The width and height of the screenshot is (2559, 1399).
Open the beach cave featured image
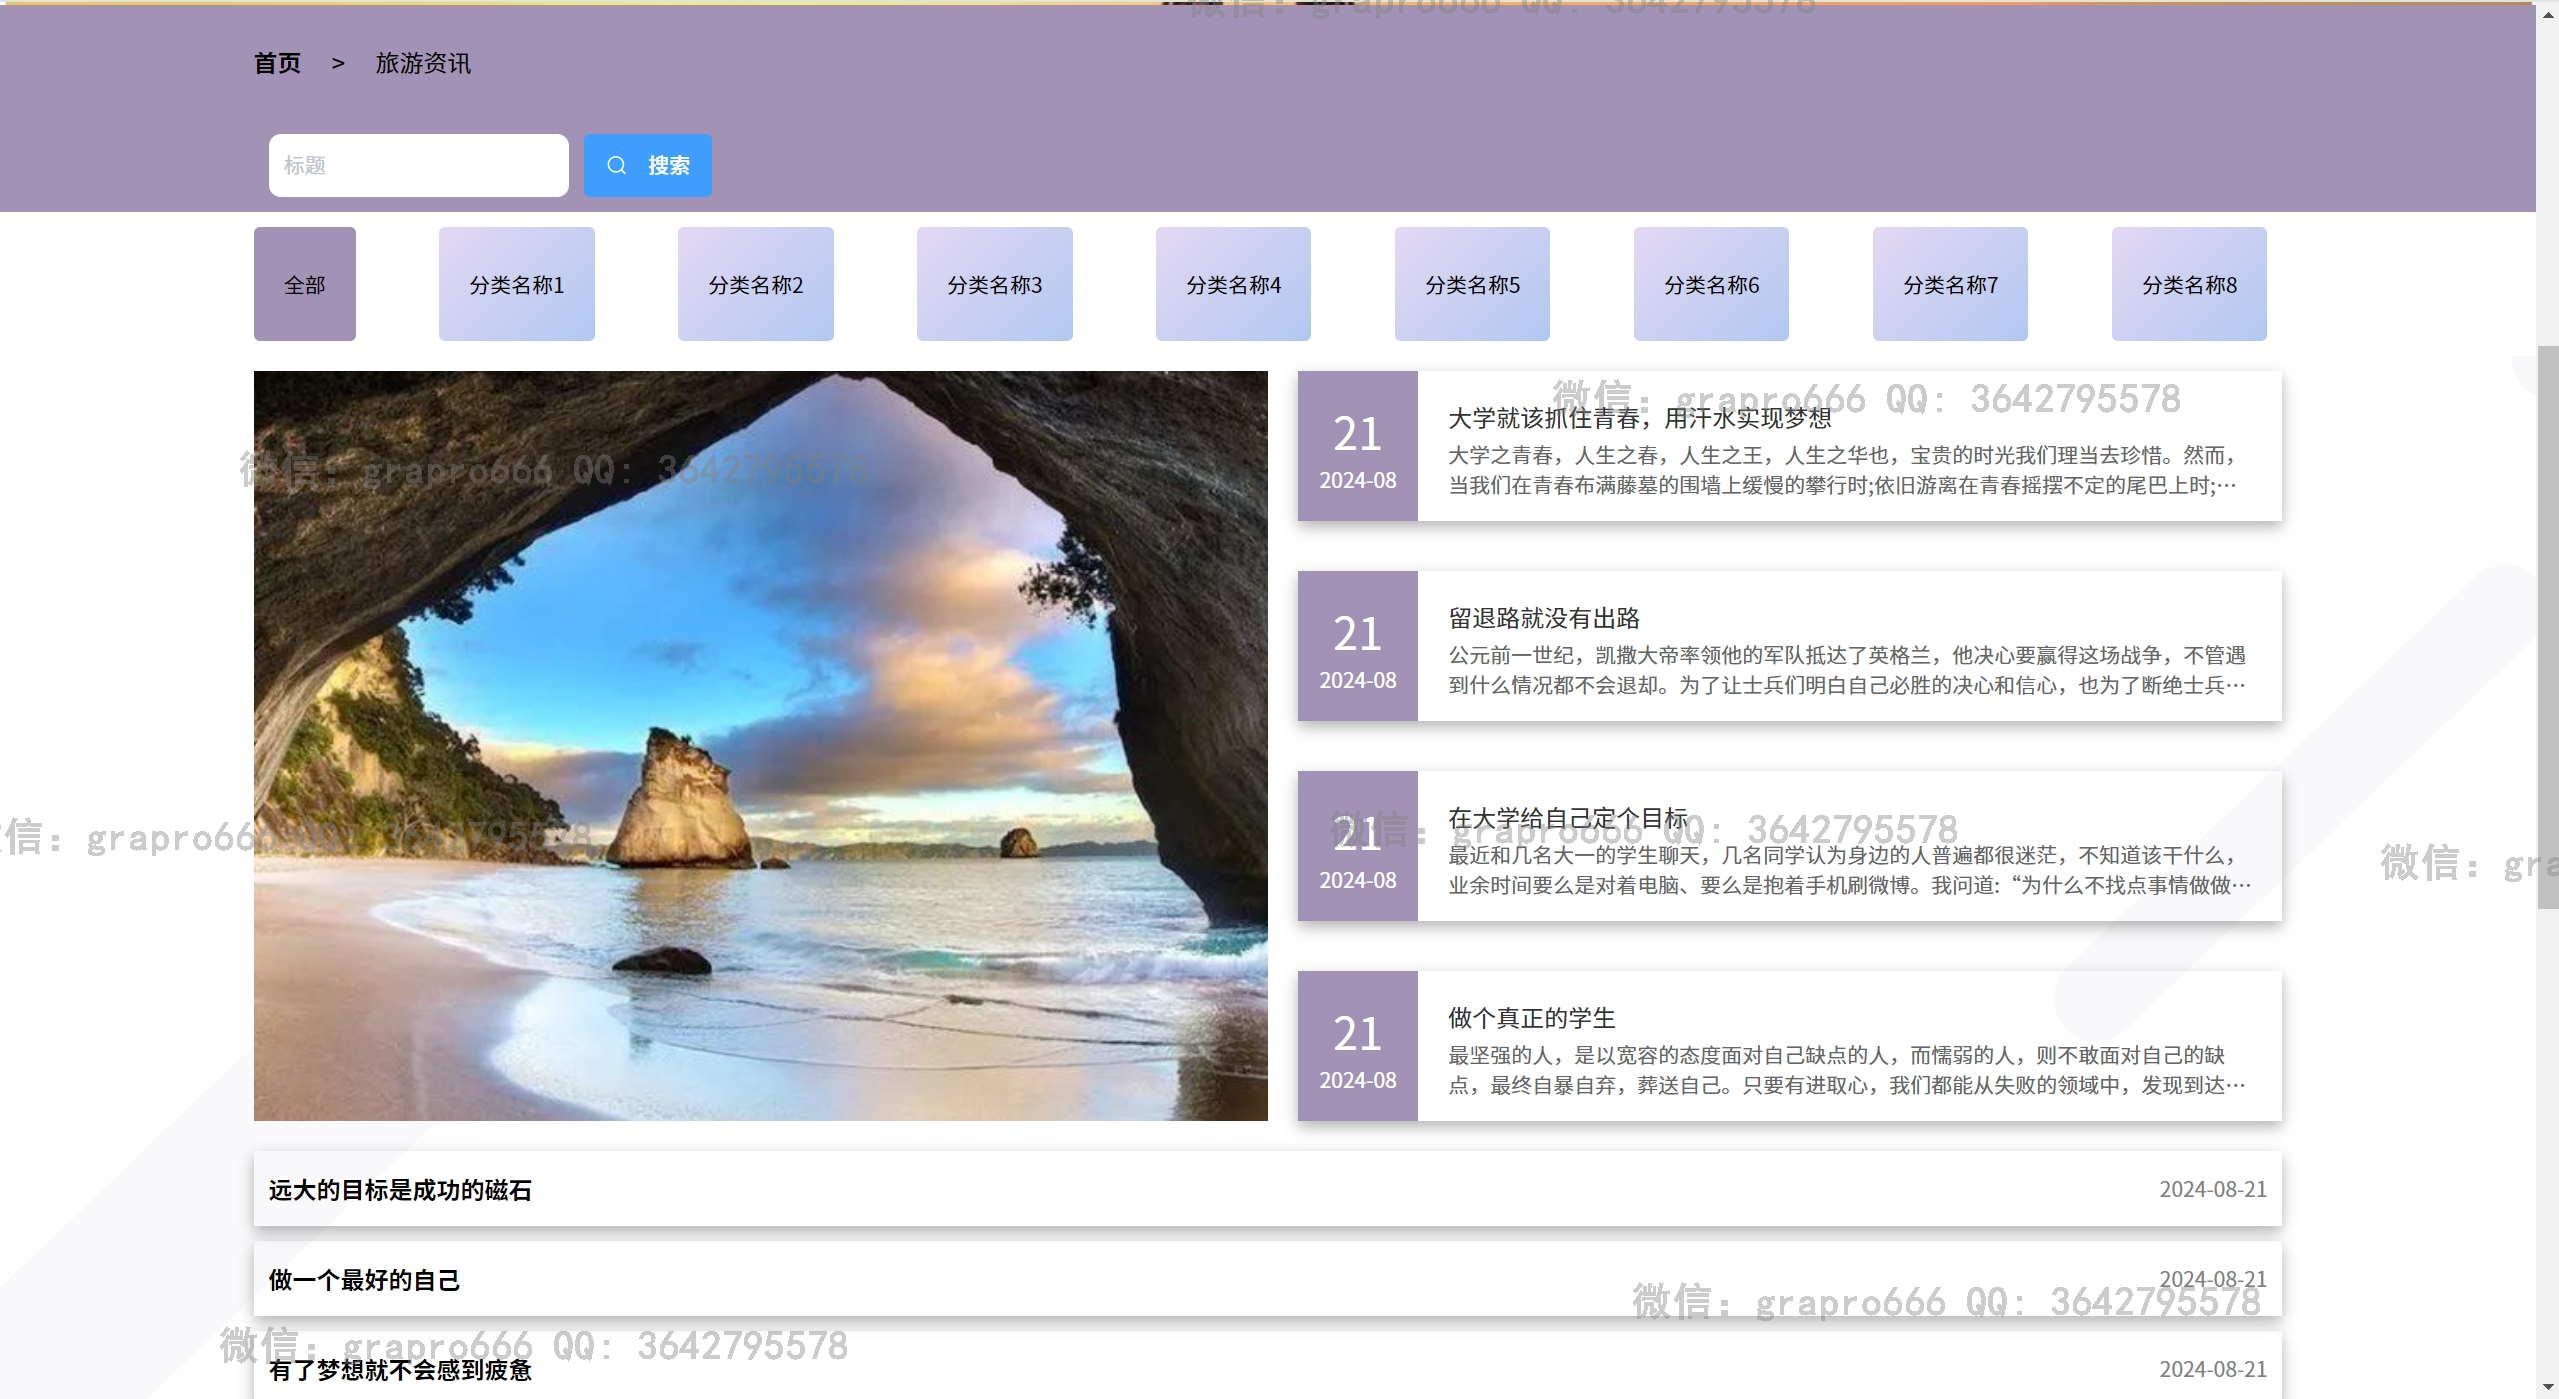click(760, 745)
